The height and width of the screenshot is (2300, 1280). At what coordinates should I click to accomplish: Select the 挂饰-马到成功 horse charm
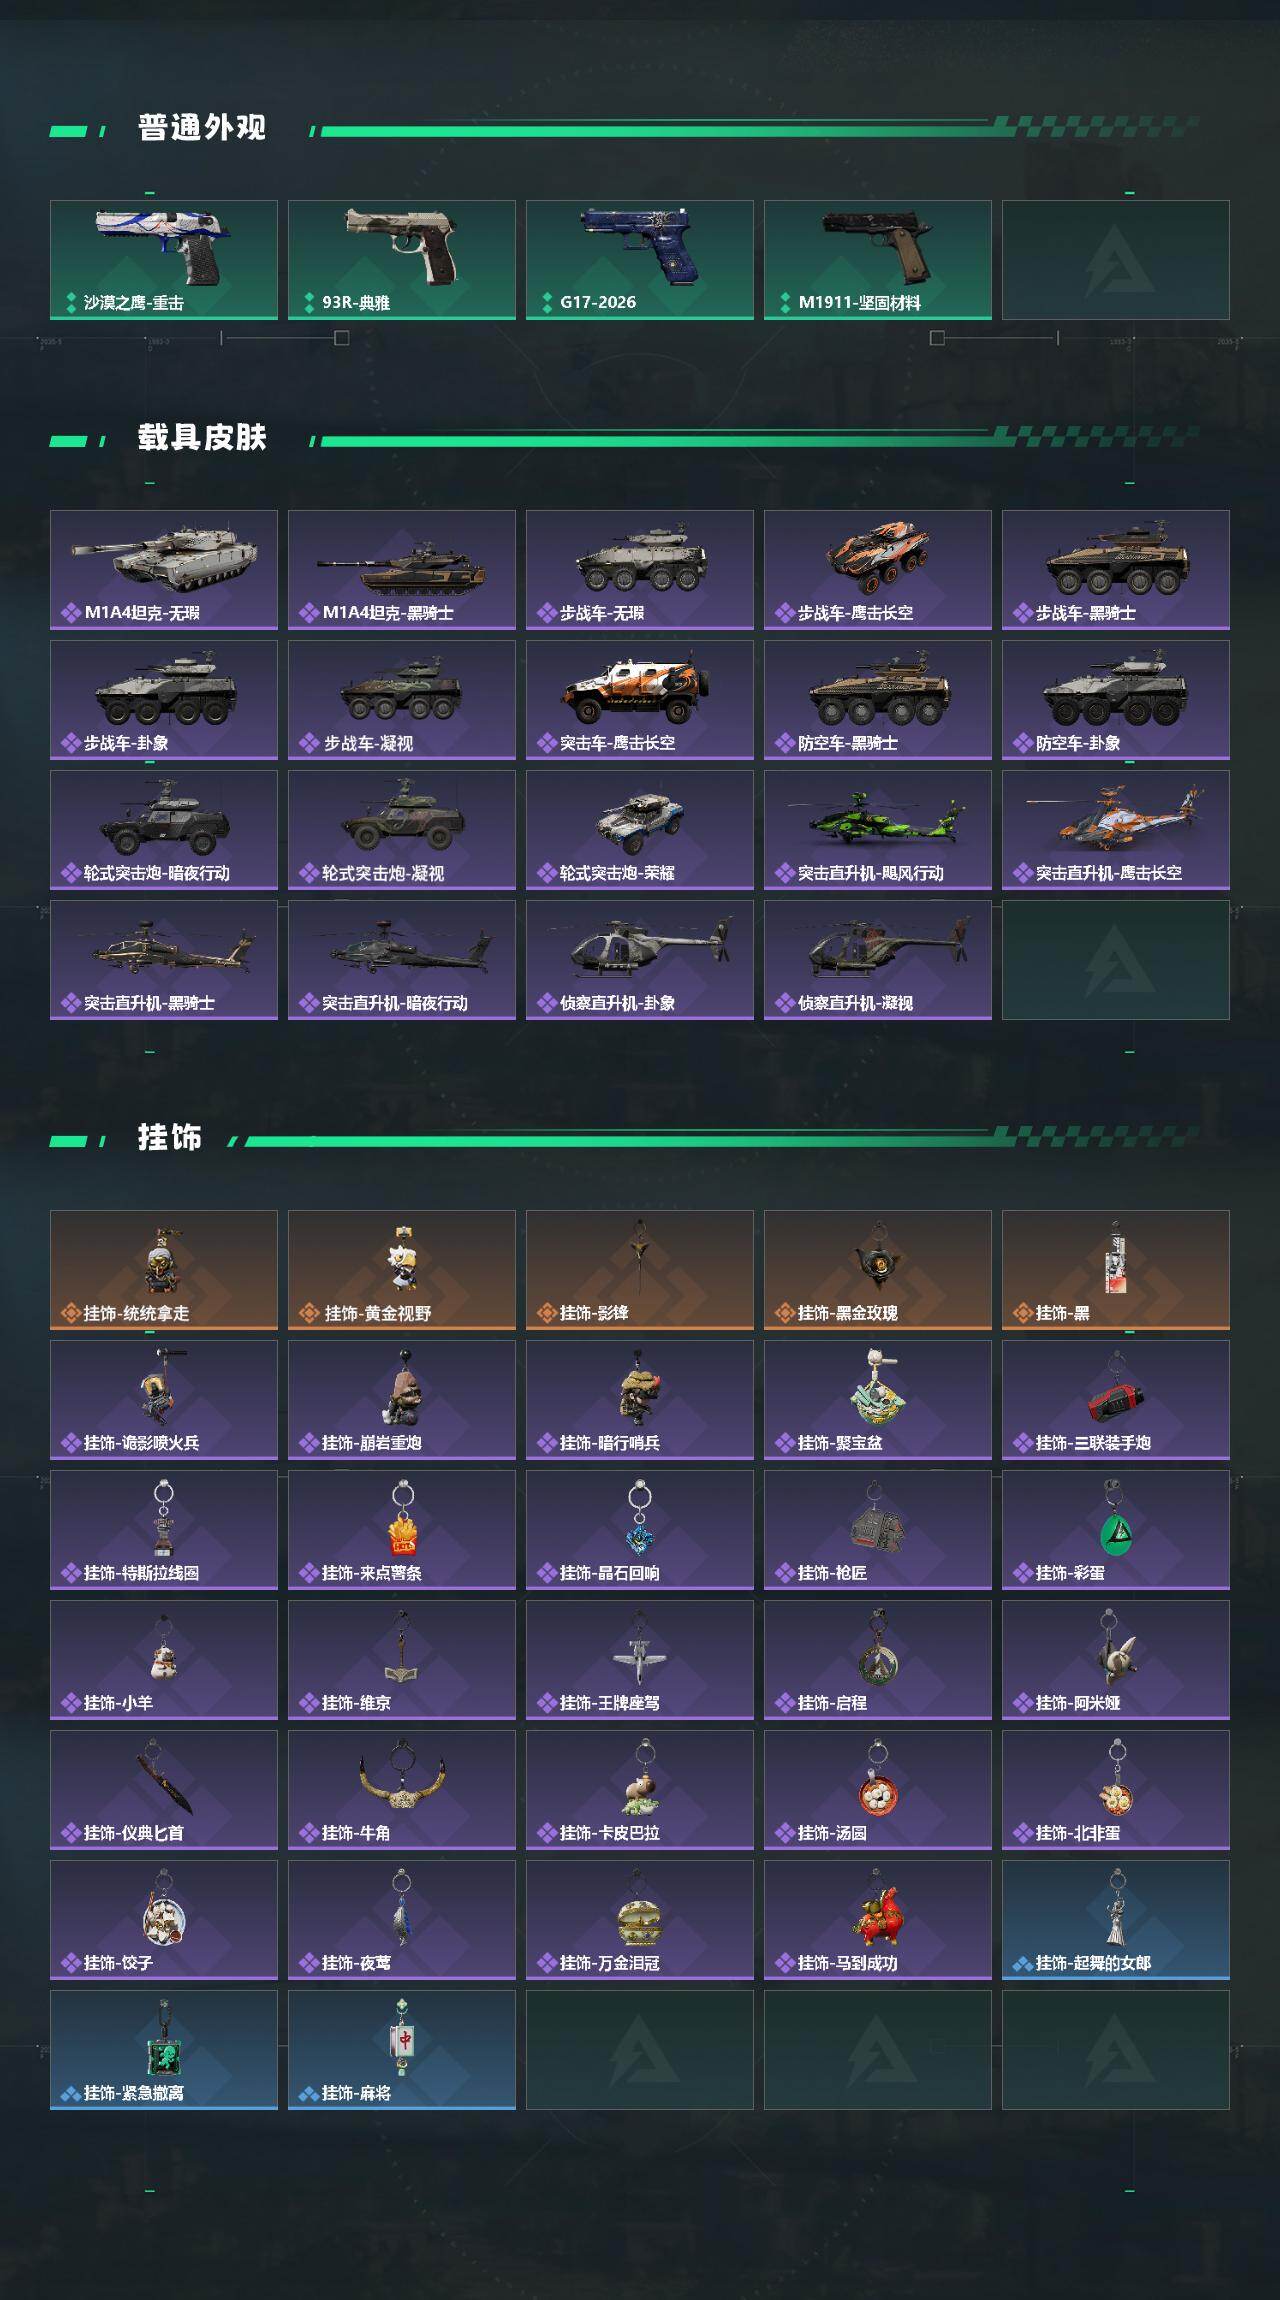[x=878, y=1920]
